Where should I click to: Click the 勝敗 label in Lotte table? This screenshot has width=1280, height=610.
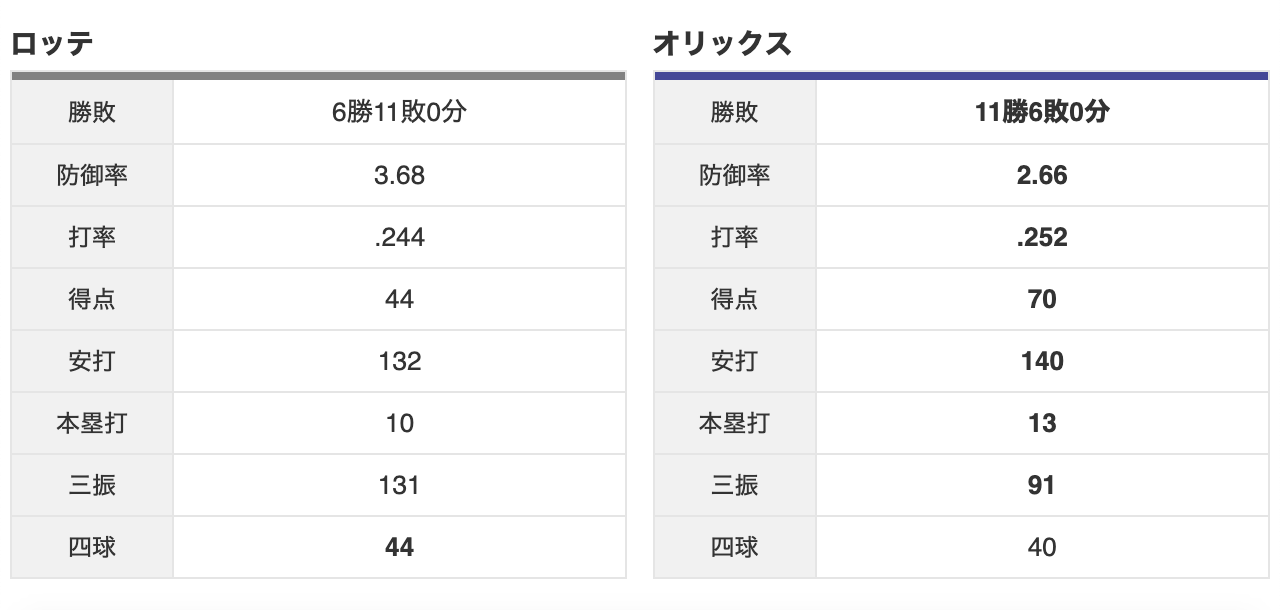coord(92,113)
